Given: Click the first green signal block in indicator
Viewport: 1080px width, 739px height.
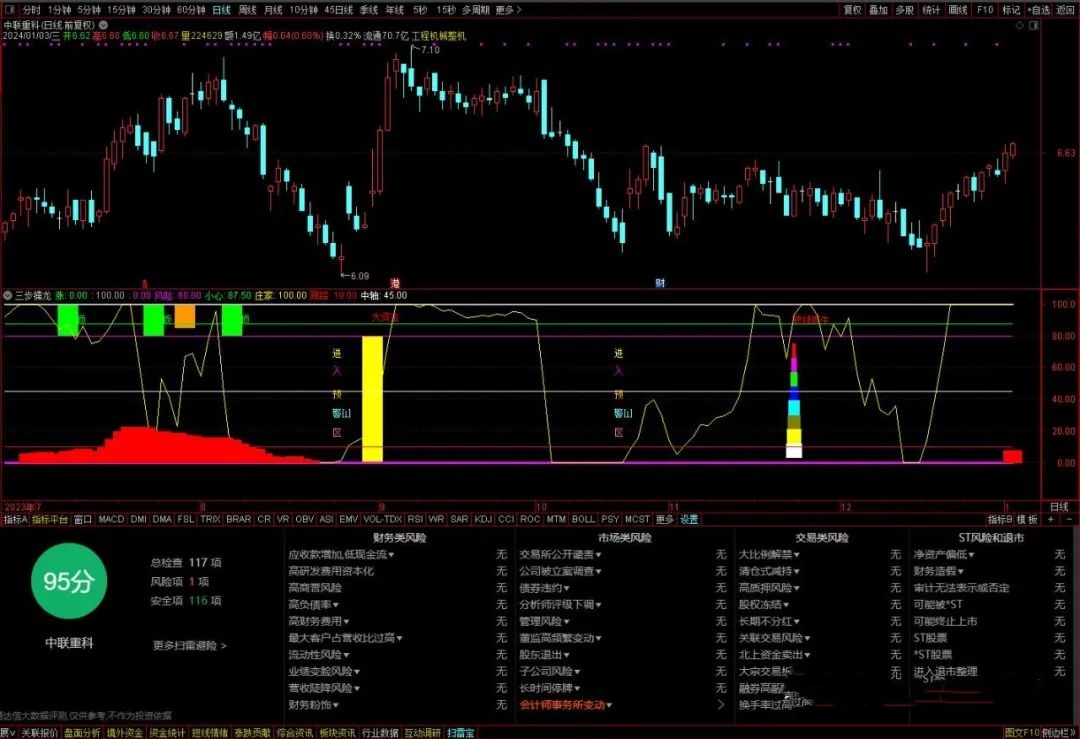Looking at the screenshot, I should [x=68, y=320].
